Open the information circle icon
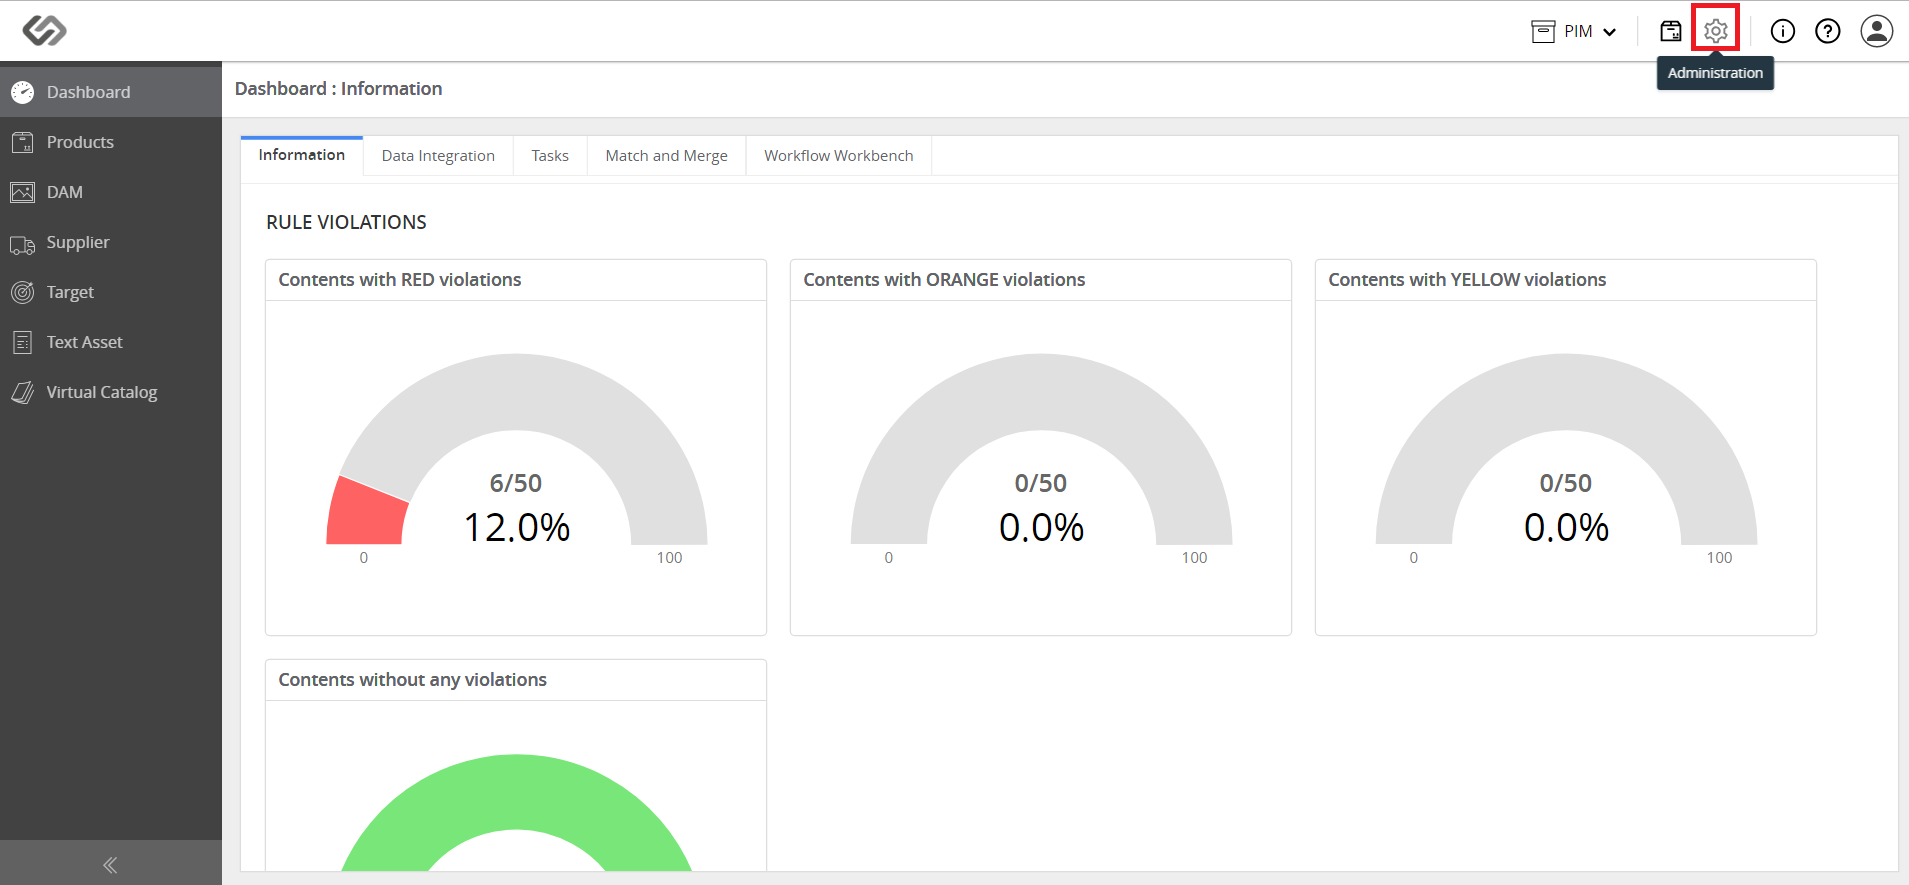The width and height of the screenshot is (1909, 885). [1783, 31]
